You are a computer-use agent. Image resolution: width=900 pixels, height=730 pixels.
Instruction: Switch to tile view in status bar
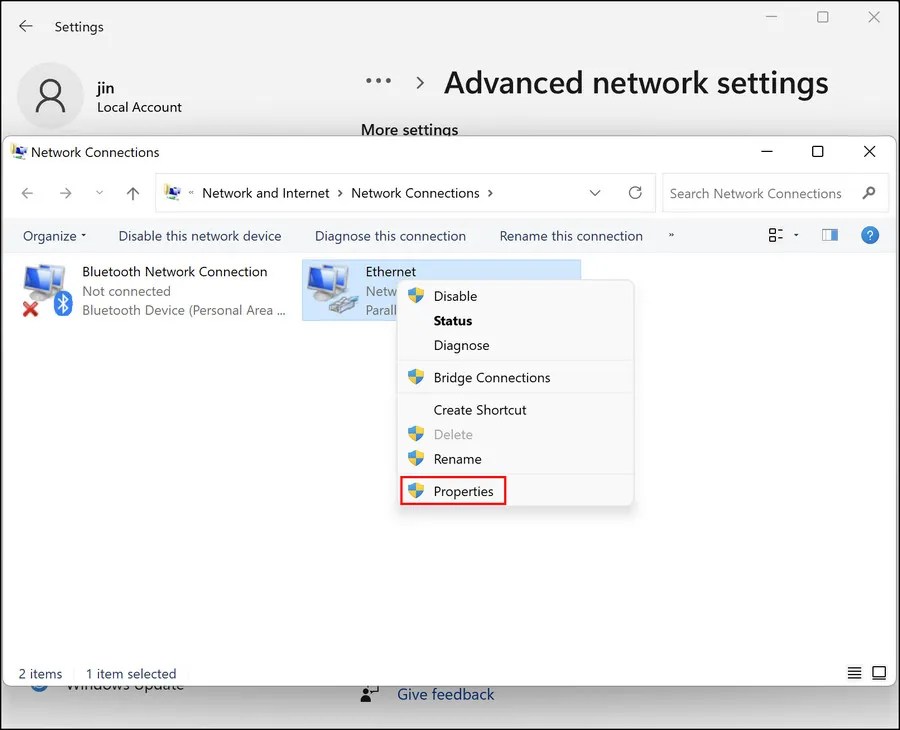click(x=880, y=673)
